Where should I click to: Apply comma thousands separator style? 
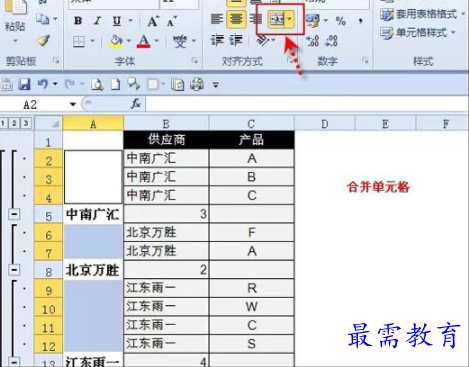[361, 21]
